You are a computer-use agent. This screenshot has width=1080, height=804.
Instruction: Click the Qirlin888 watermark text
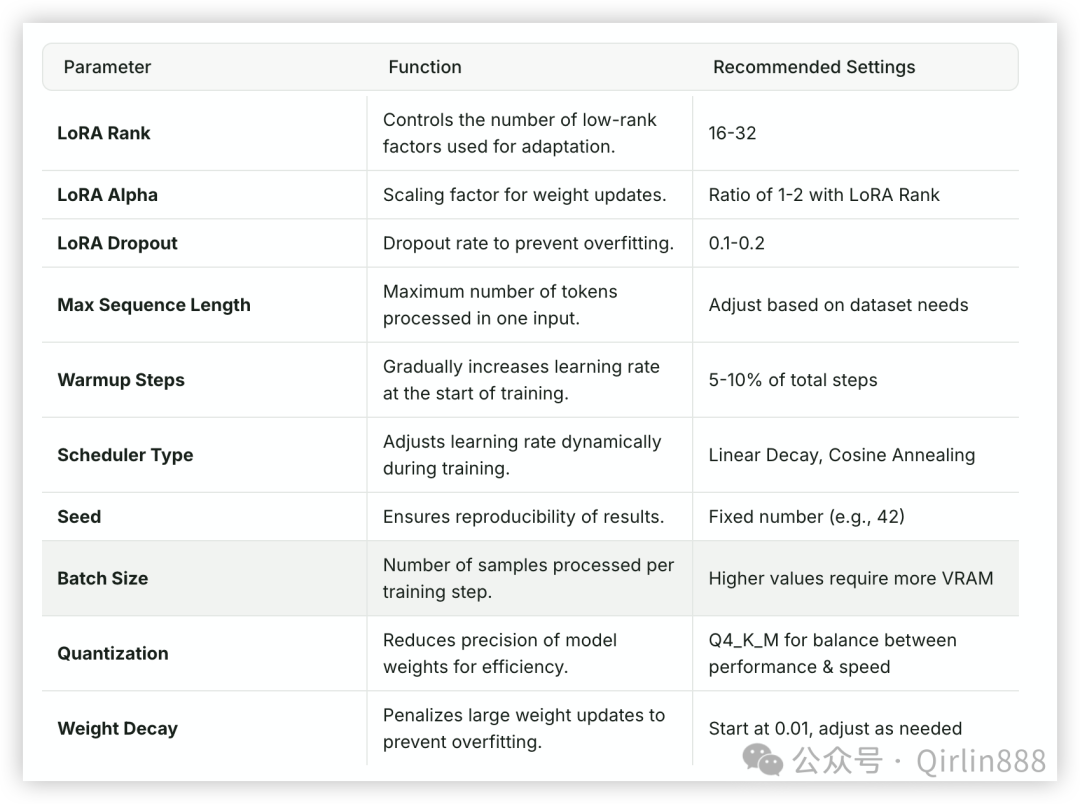tap(981, 761)
